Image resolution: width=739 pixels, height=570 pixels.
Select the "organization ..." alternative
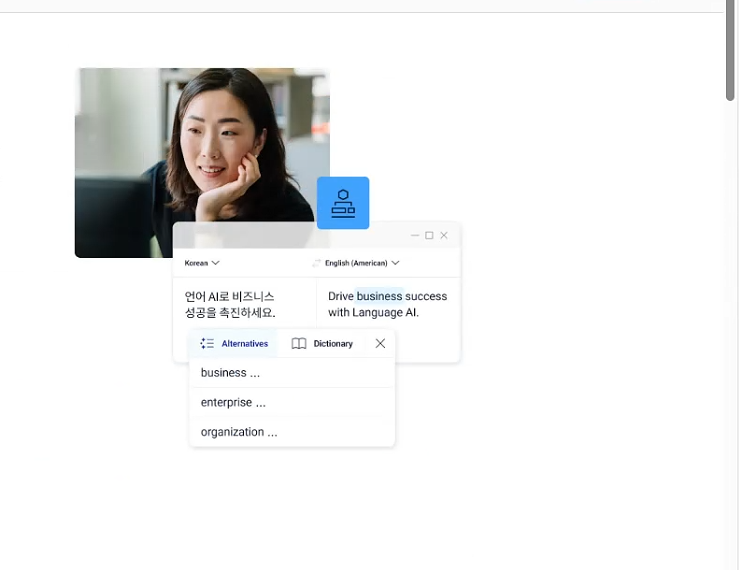click(292, 432)
